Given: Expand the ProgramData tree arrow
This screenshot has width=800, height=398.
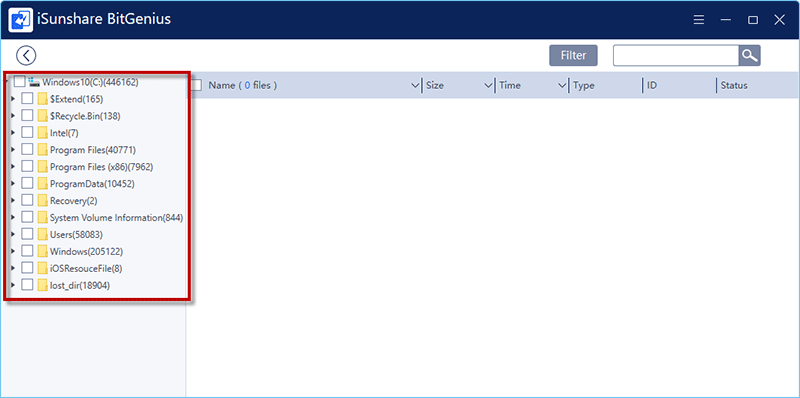Looking at the screenshot, I should pyautogui.click(x=13, y=183).
